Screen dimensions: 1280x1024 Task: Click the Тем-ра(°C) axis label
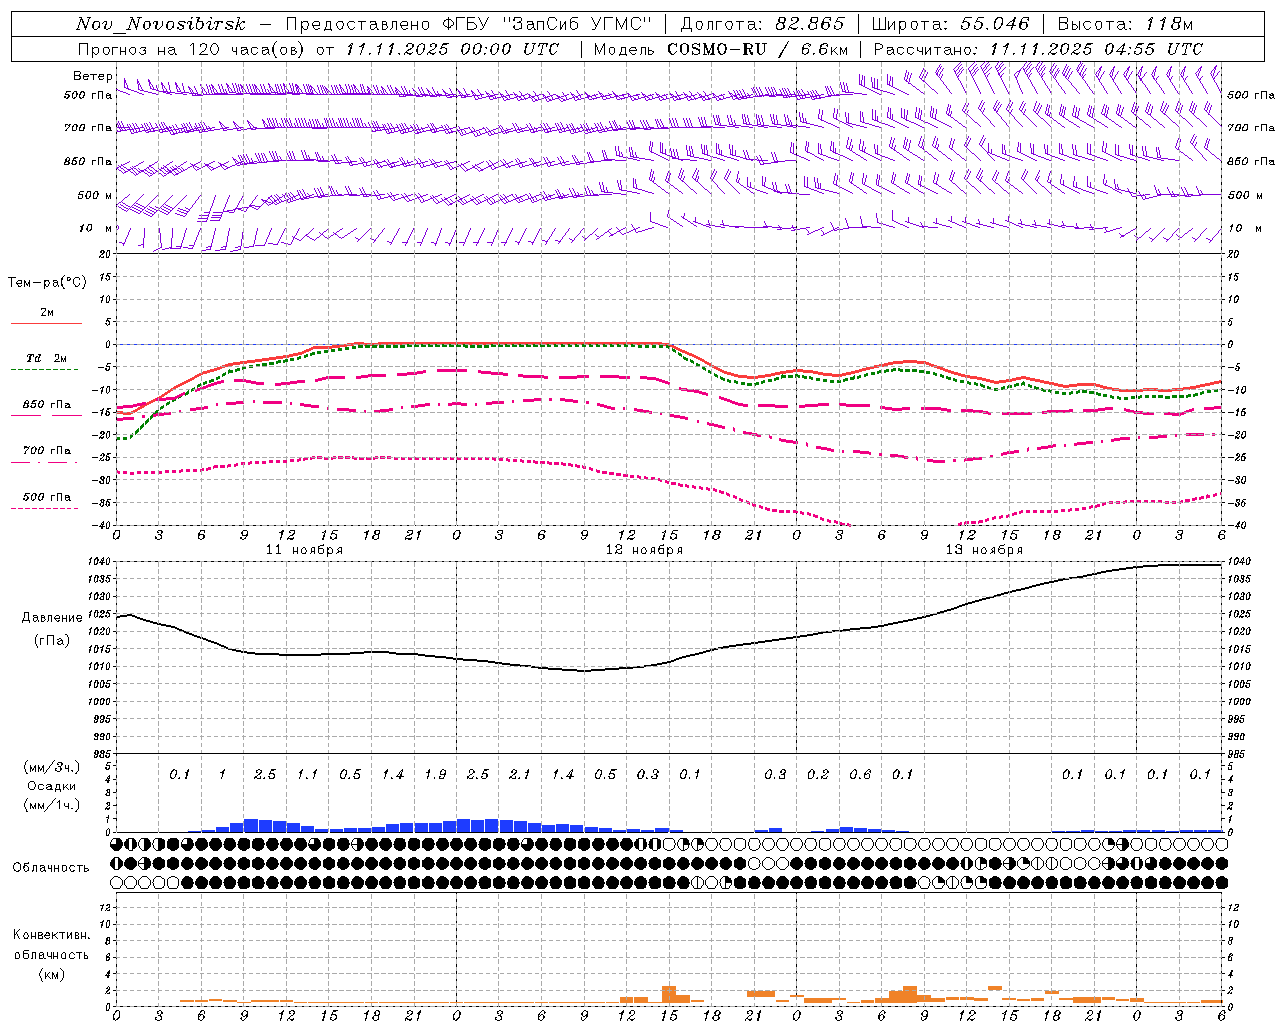click(47, 283)
